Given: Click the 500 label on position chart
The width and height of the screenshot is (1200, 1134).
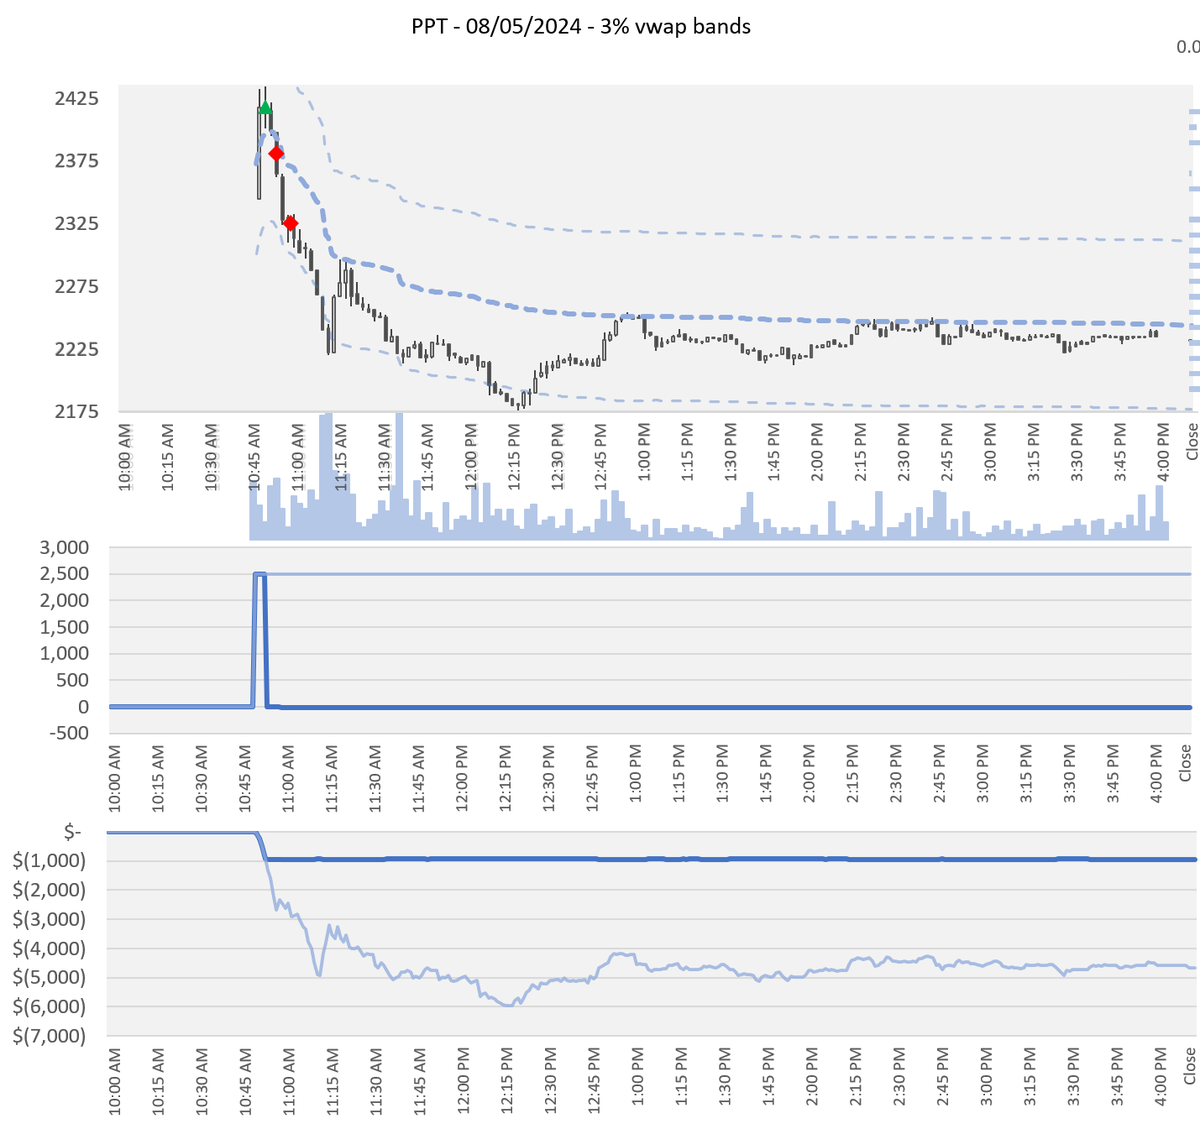Looking at the screenshot, I should tap(72, 680).
